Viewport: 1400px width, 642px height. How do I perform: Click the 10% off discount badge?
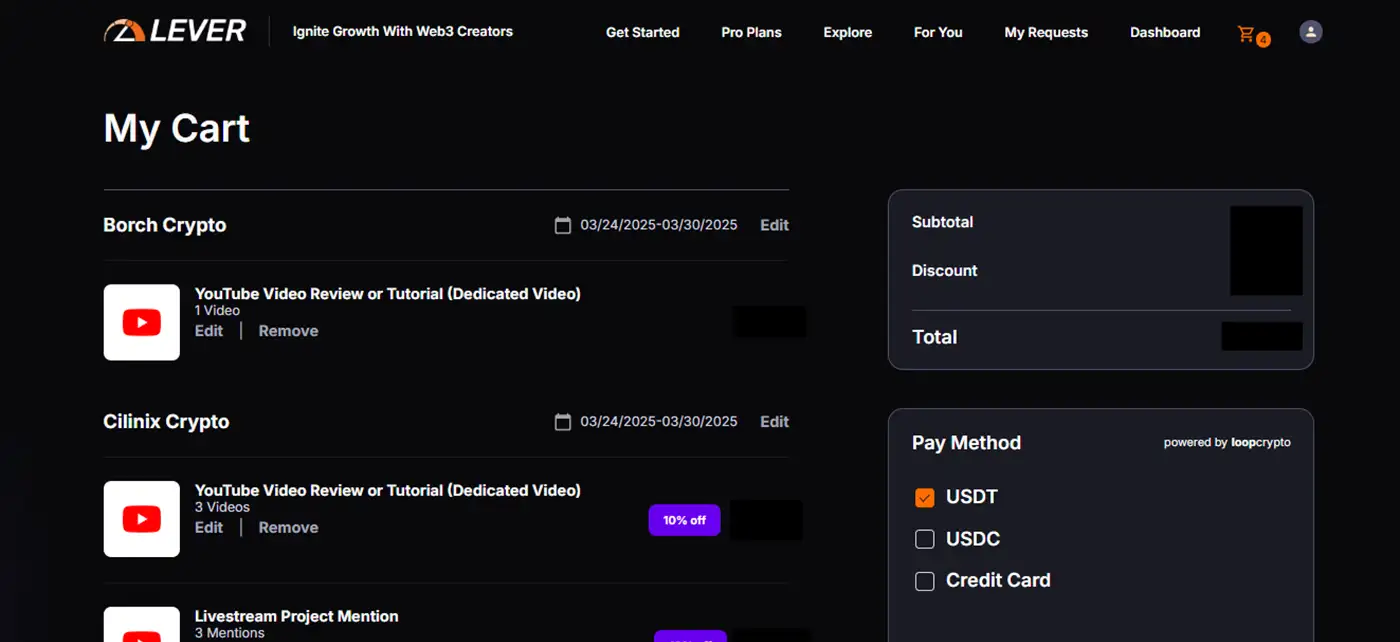point(684,520)
